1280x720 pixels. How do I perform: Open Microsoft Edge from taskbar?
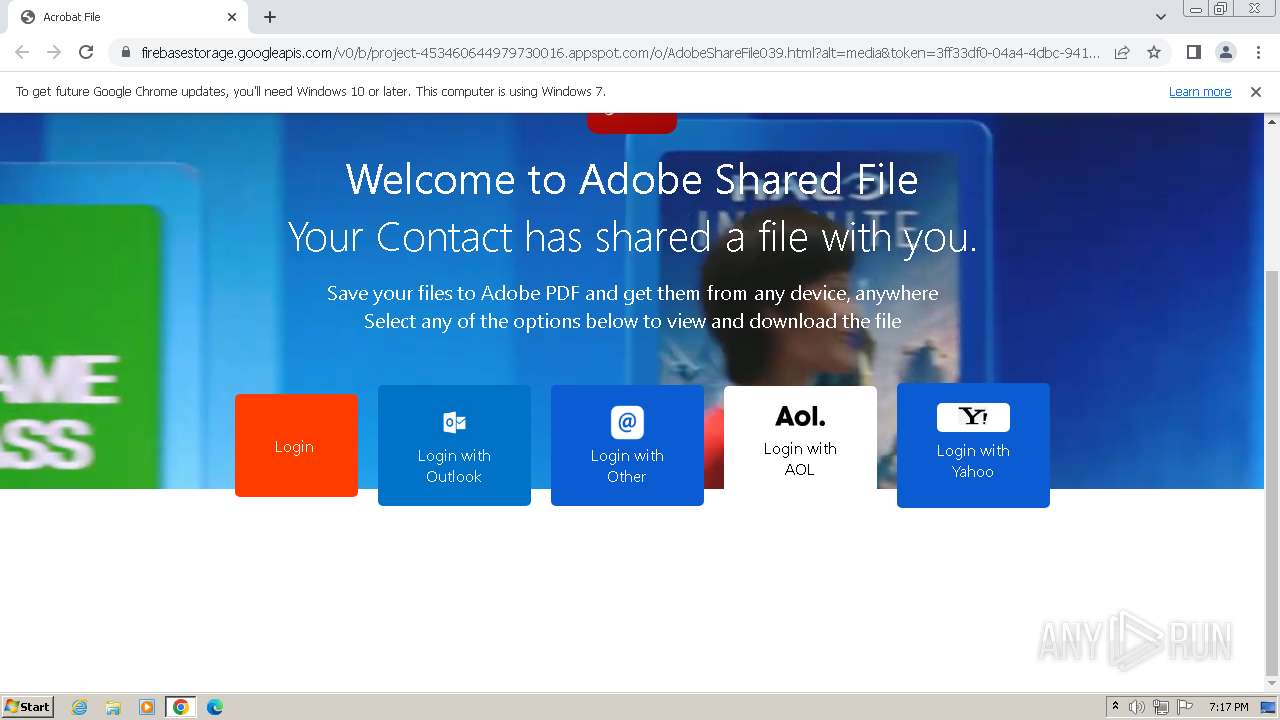click(214, 707)
